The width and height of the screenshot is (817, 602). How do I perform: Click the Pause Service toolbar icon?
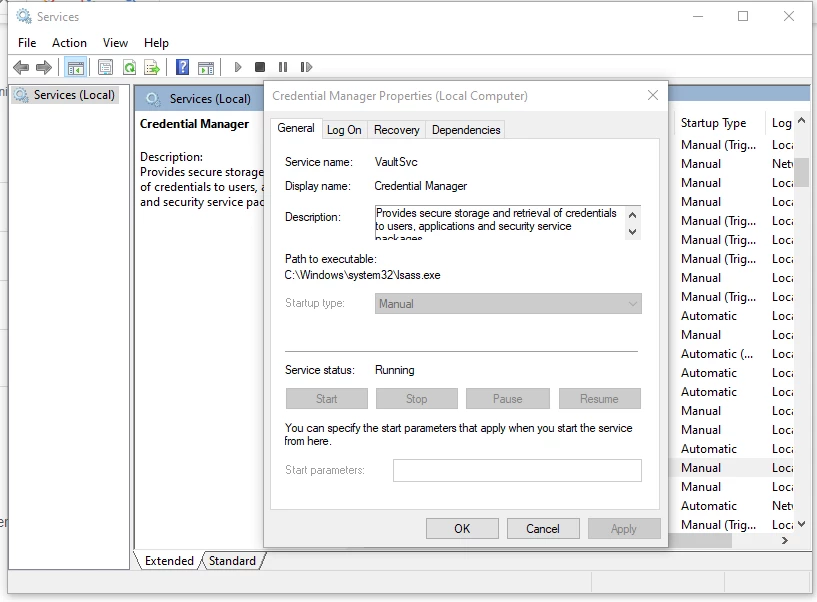point(283,67)
